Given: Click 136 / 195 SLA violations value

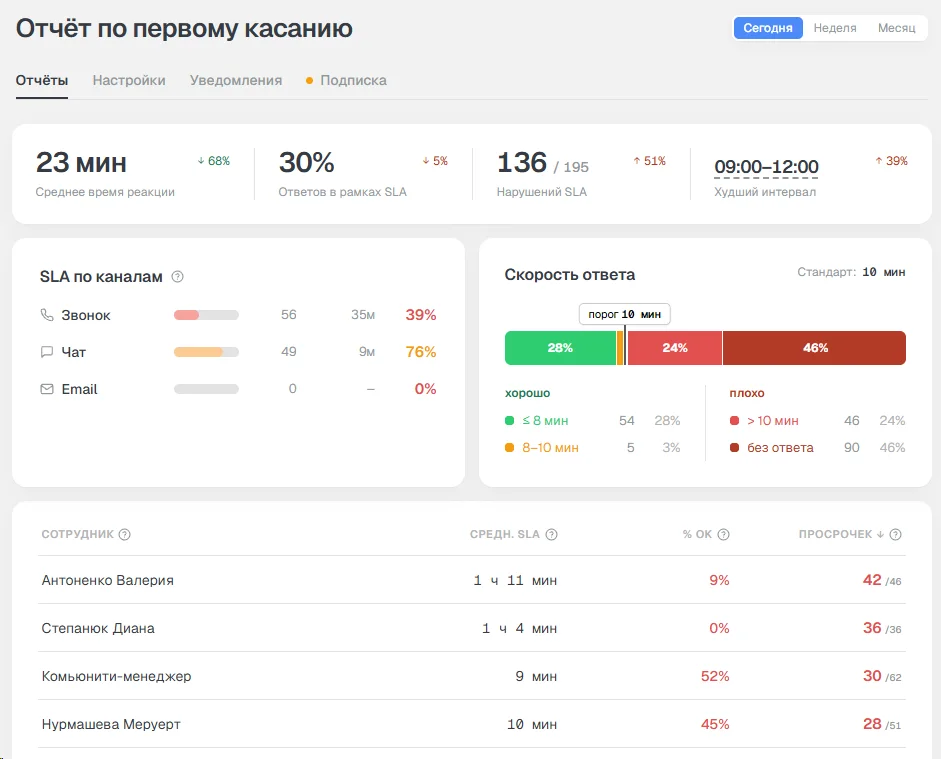Looking at the screenshot, I should [543, 163].
